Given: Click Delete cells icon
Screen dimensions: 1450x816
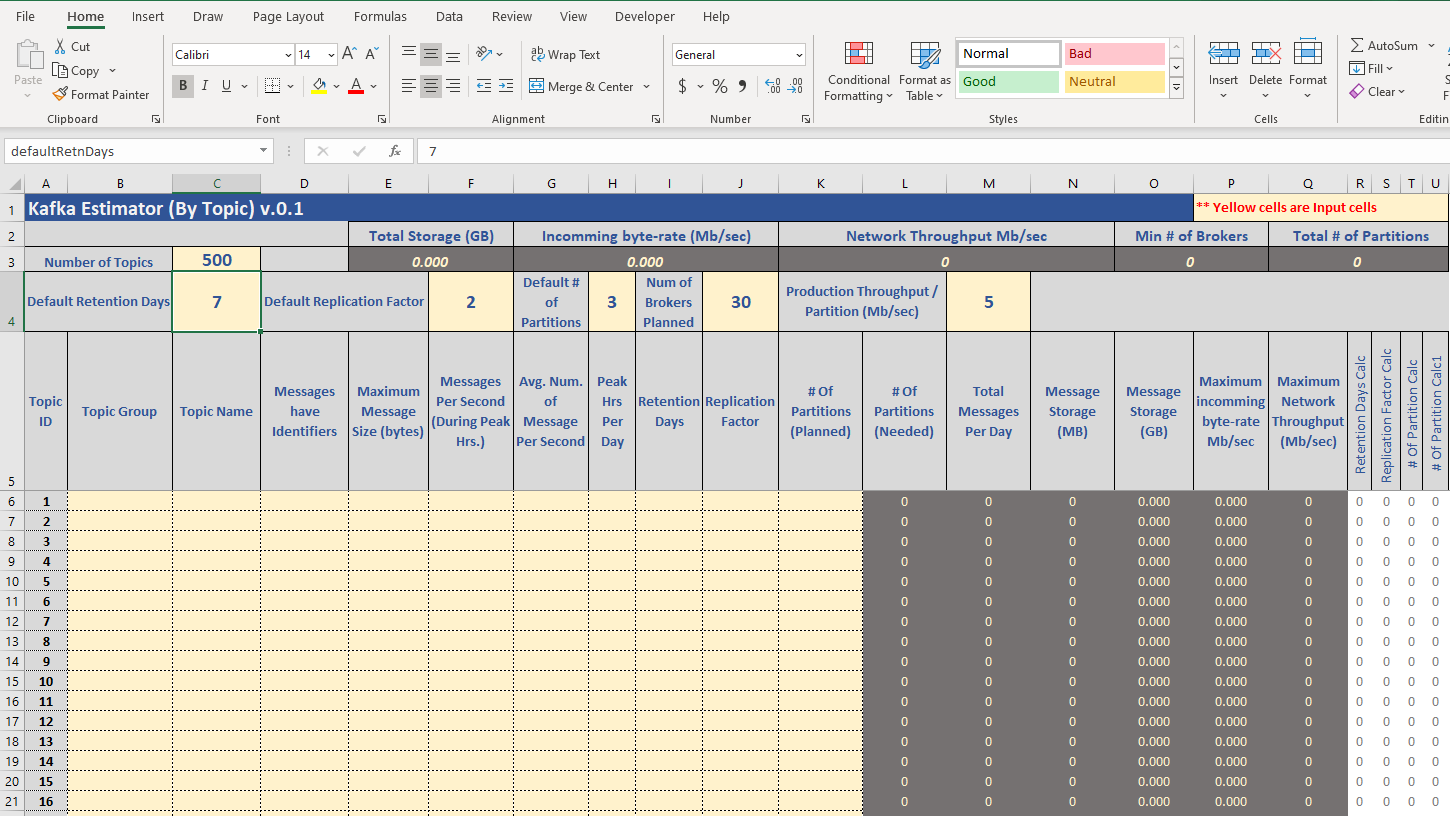Looking at the screenshot, I should point(1266,53).
